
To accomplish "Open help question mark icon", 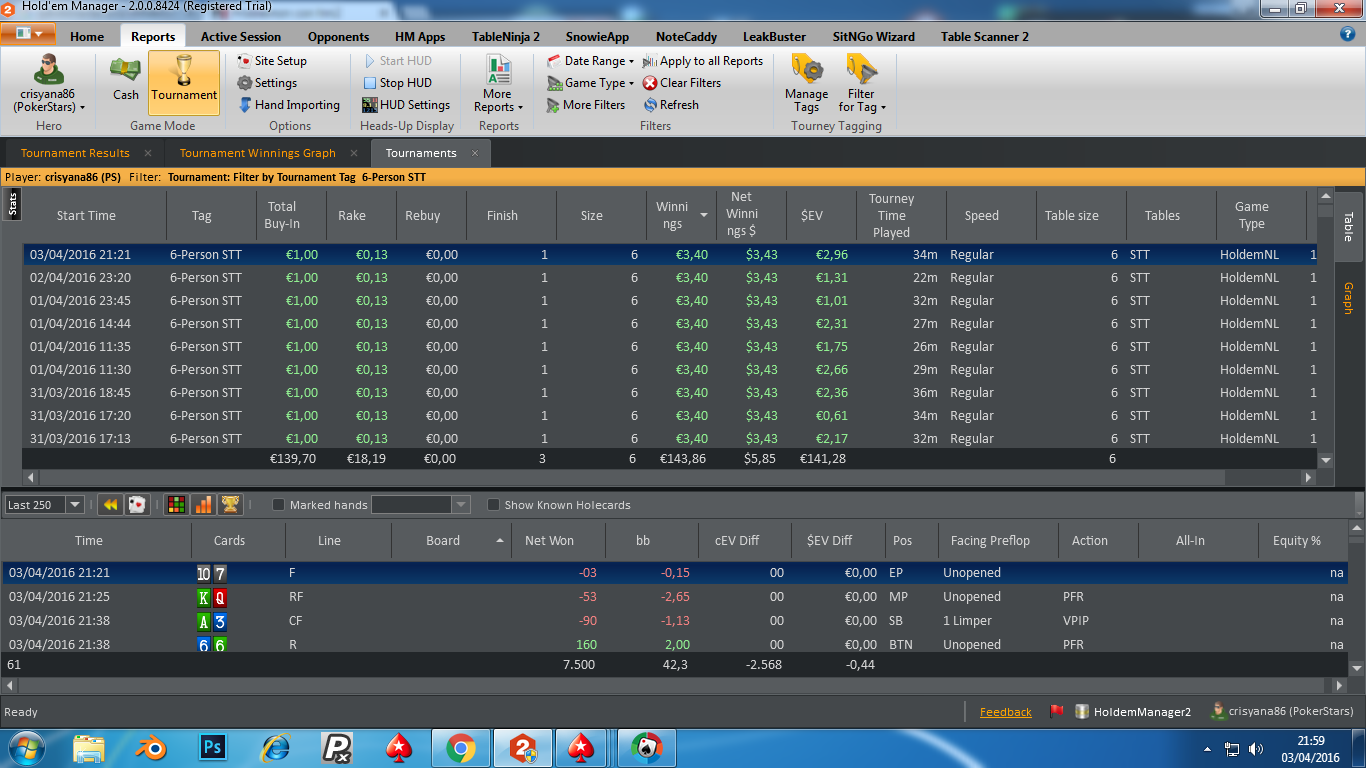I will (x=1347, y=34).
